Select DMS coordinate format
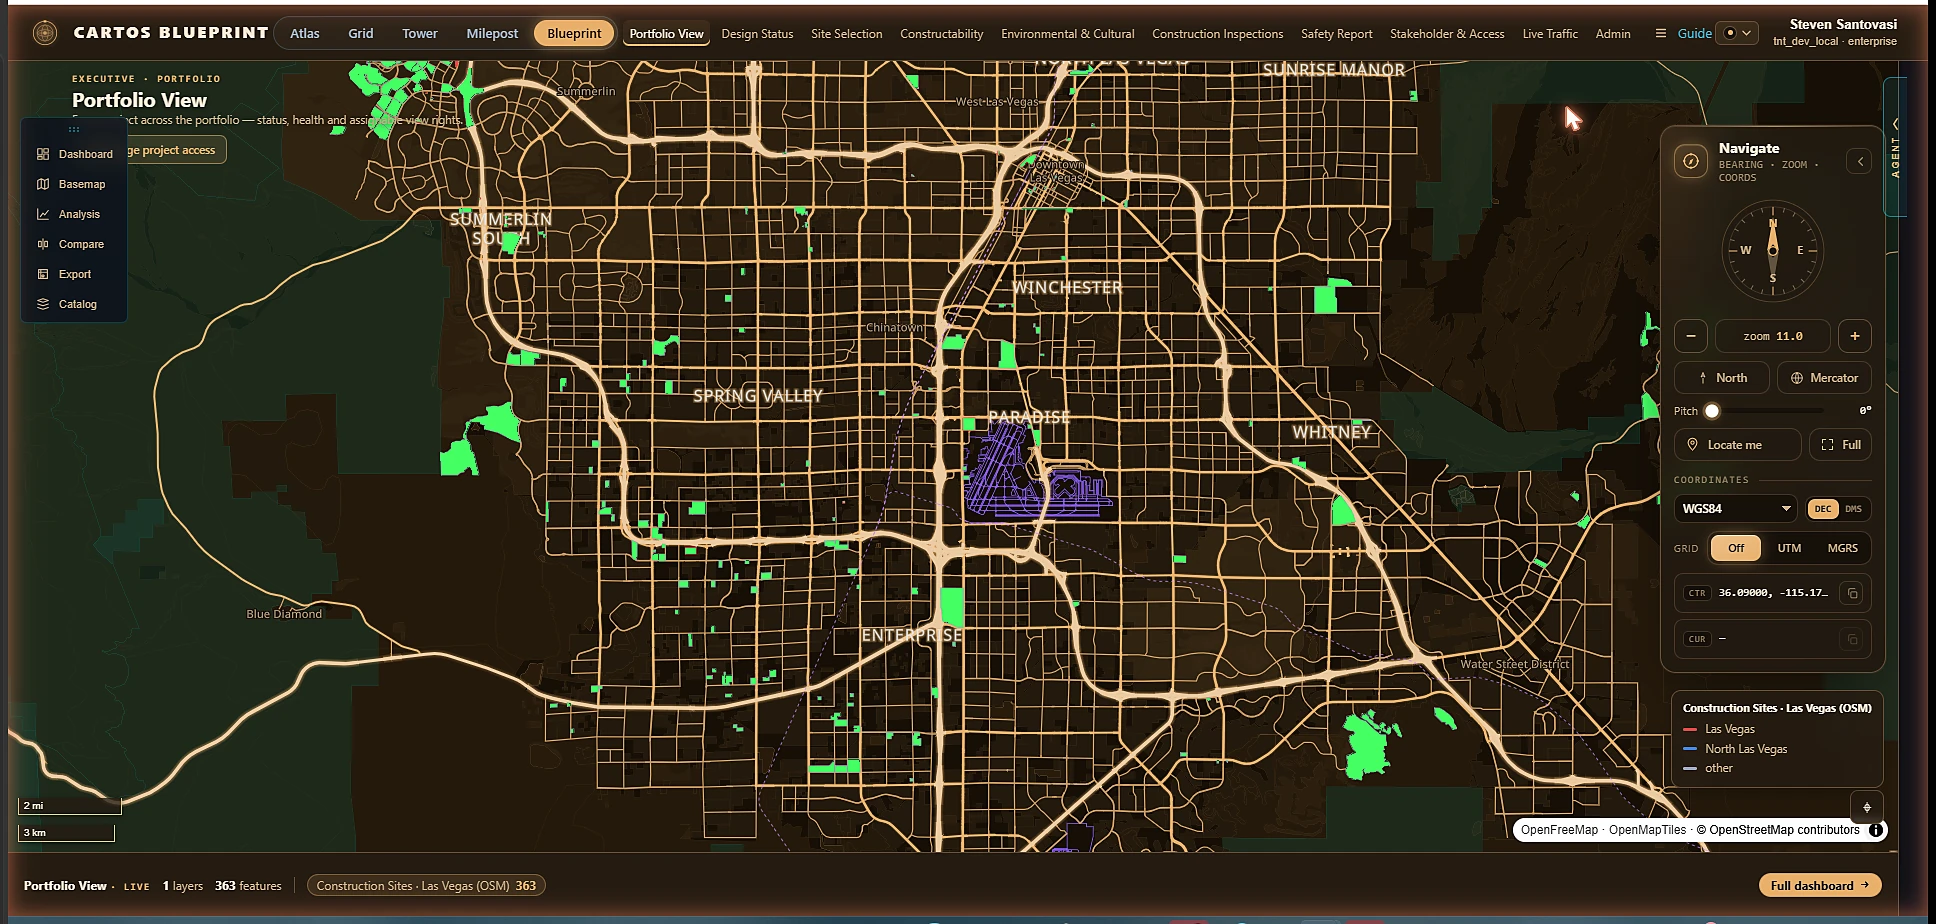 [1853, 509]
